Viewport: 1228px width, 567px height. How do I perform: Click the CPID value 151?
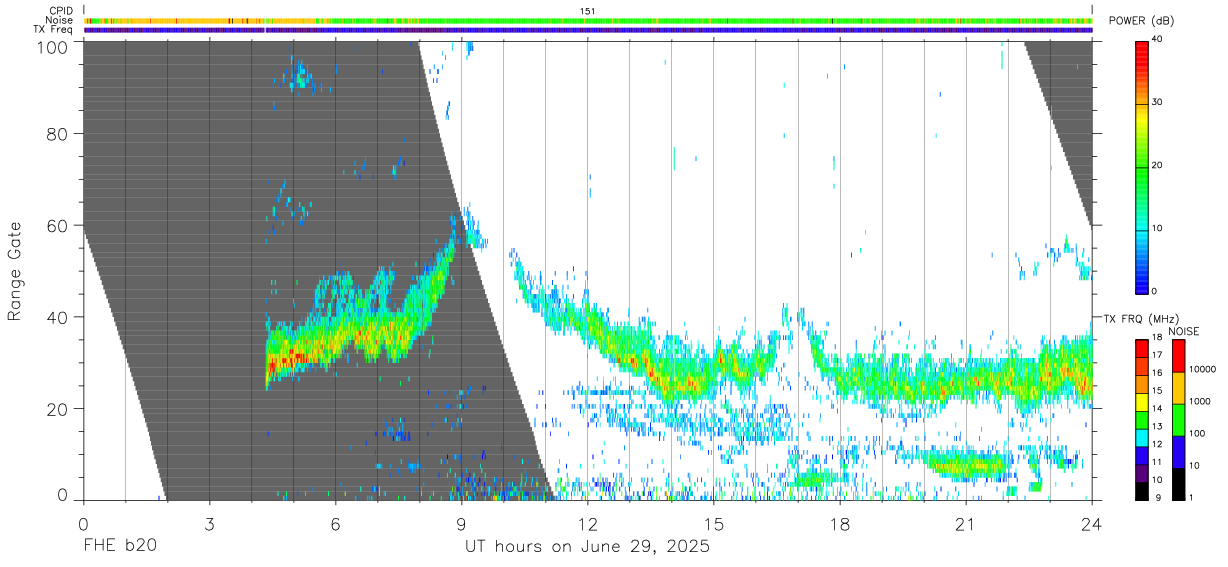pos(588,11)
